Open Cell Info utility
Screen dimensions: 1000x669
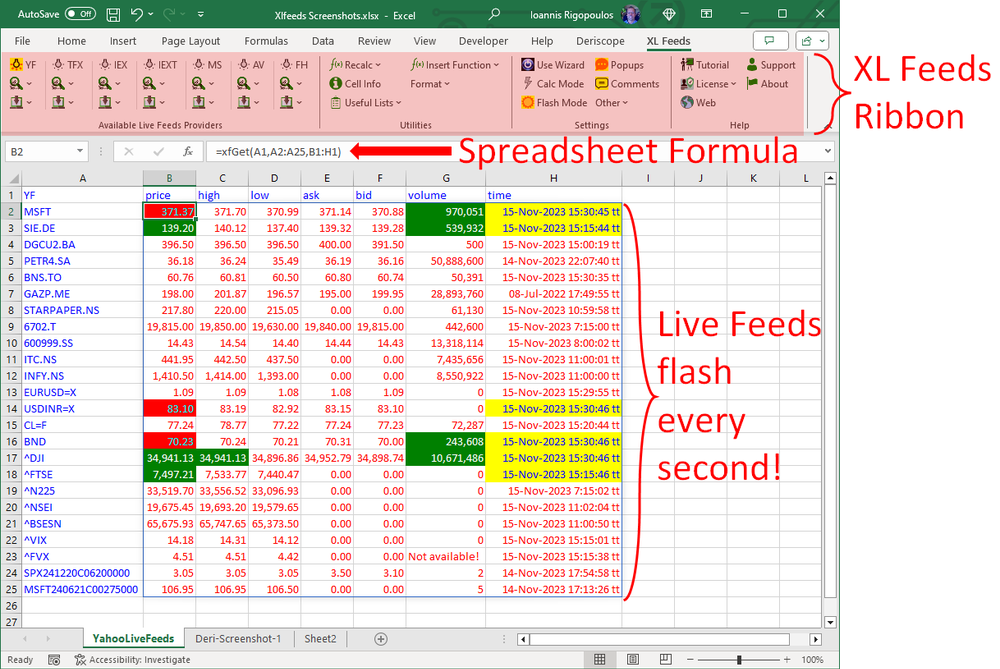click(x=355, y=84)
